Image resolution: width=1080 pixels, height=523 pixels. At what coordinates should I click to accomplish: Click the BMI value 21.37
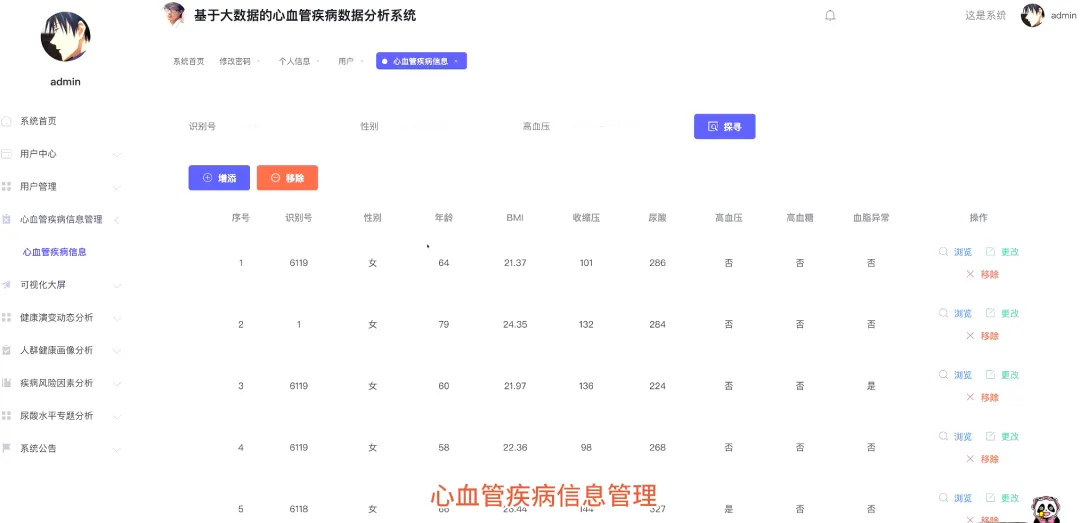[x=515, y=263]
